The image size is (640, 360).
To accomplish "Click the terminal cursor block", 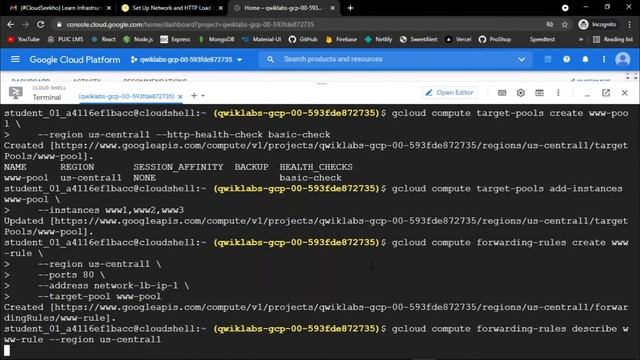I will (x=7, y=350).
